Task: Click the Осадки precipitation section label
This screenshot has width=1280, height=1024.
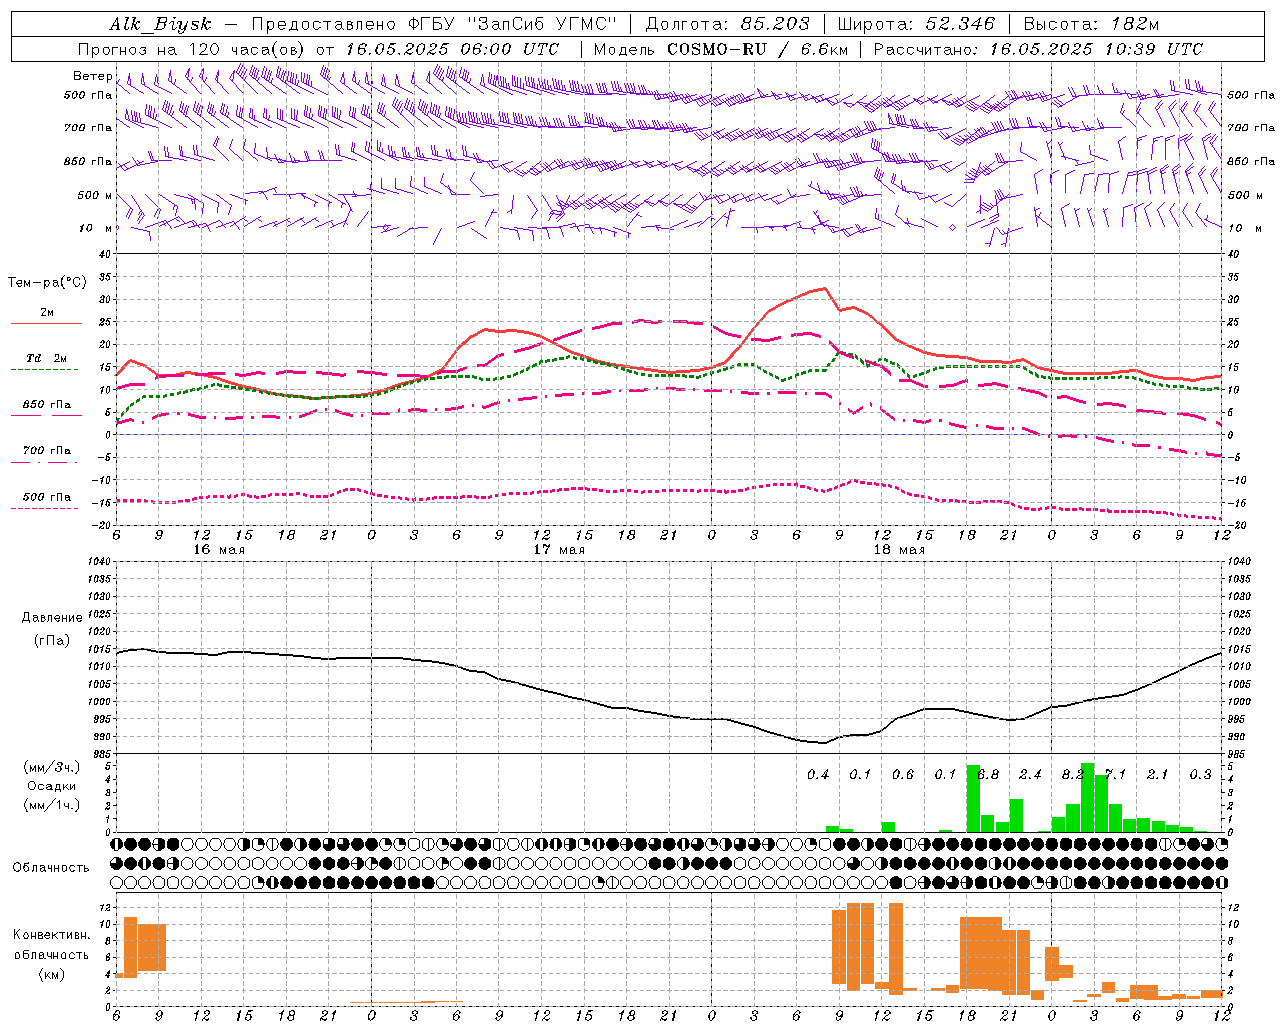Action: point(52,786)
